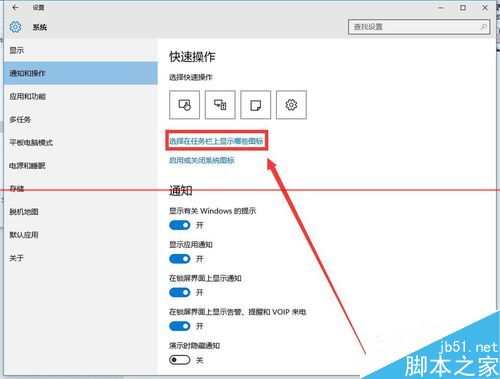This screenshot has height=379, width=500.
Task: Toggle lock screen alarms and VOIP switch
Action: pyautogui.click(x=180, y=326)
